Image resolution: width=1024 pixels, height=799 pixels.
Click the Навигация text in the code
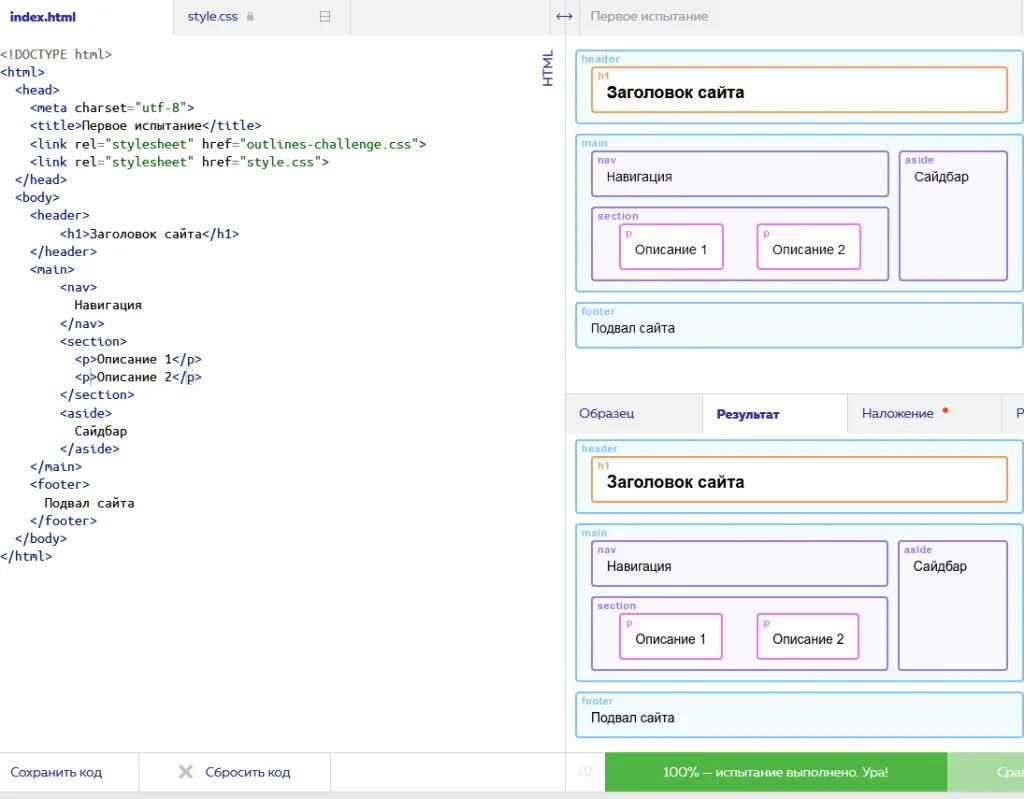point(108,305)
